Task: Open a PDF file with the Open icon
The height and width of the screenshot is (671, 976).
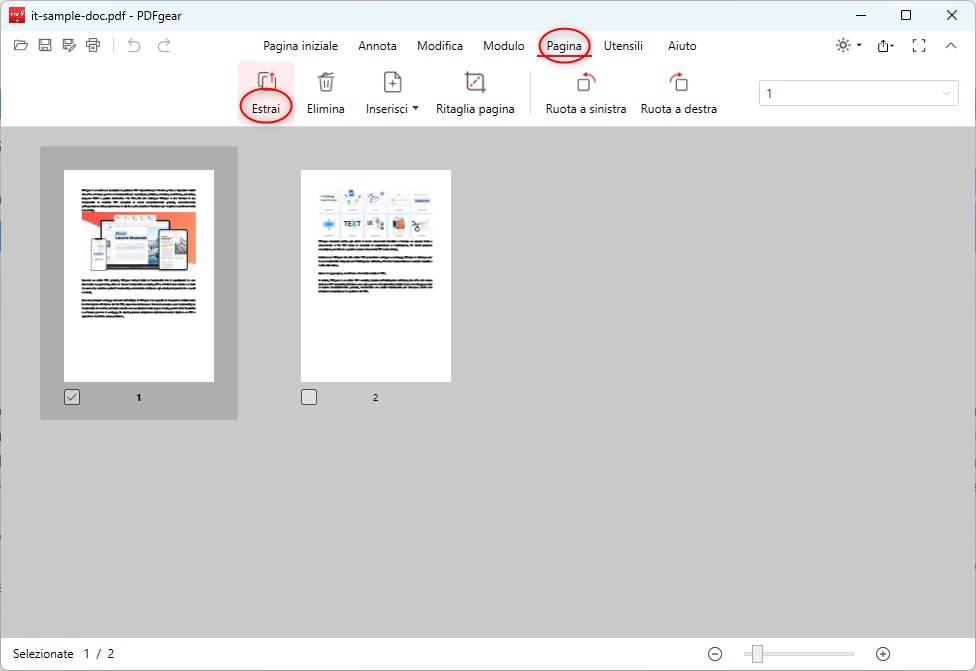Action: pyautogui.click(x=20, y=45)
